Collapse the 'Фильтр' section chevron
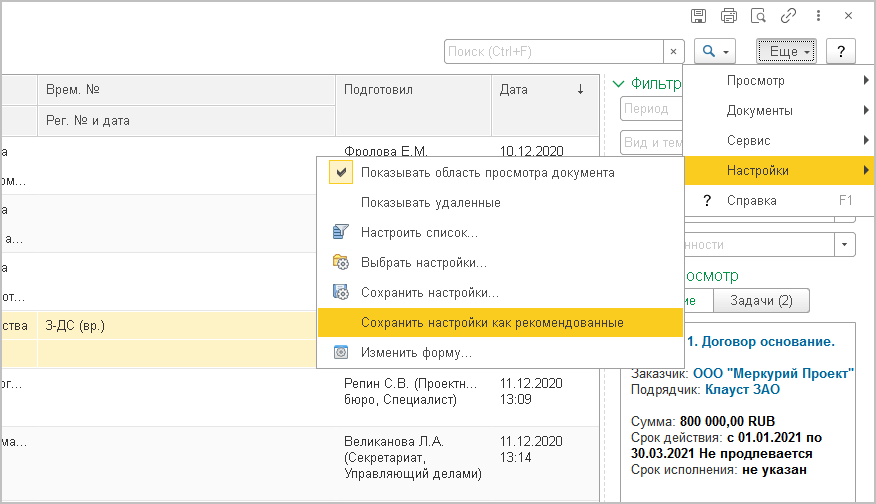Image resolution: width=876 pixels, height=504 pixels. 619,84
